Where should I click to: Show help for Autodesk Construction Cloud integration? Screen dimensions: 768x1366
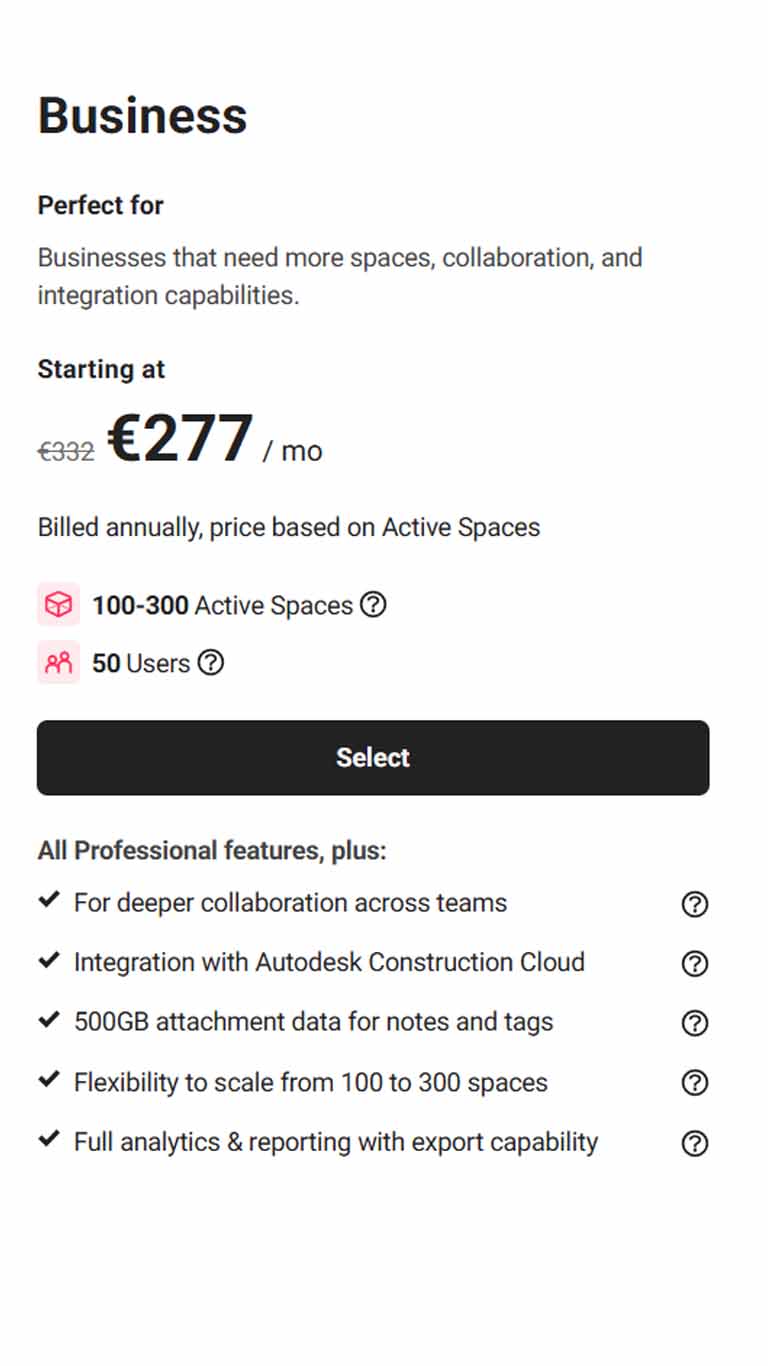pos(694,964)
